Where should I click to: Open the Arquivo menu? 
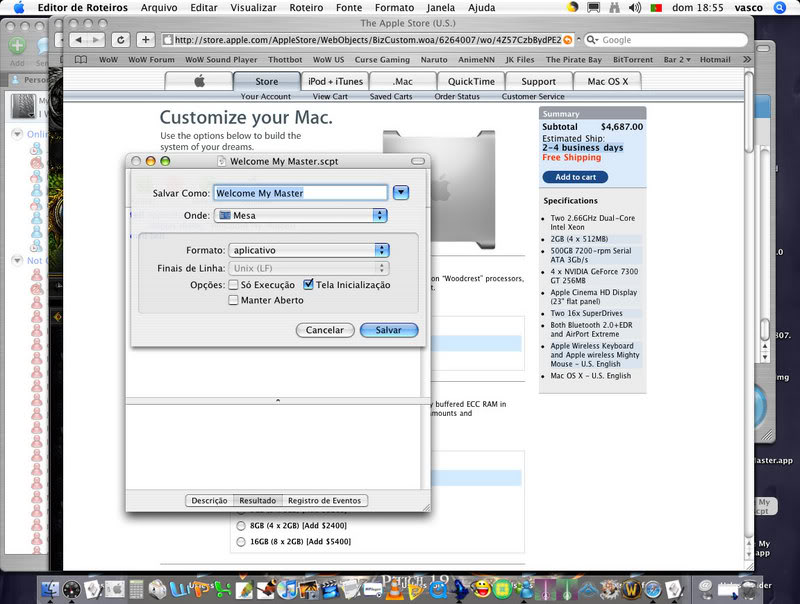pos(159,8)
